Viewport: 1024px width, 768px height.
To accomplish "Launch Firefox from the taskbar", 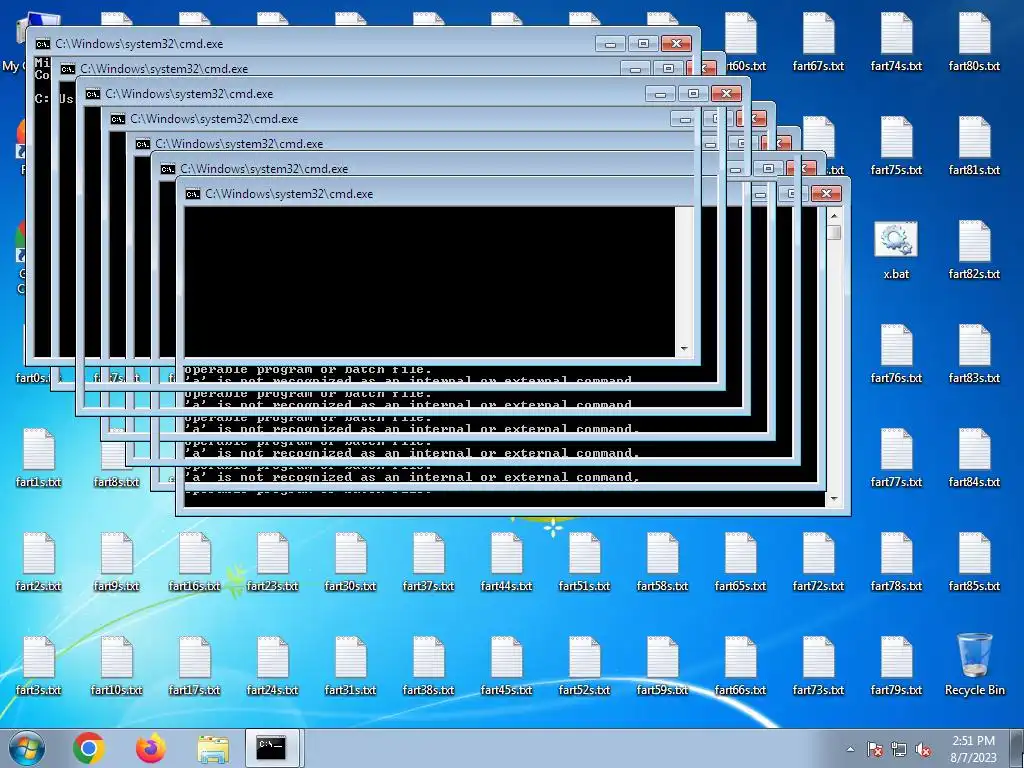I will pyautogui.click(x=151, y=748).
